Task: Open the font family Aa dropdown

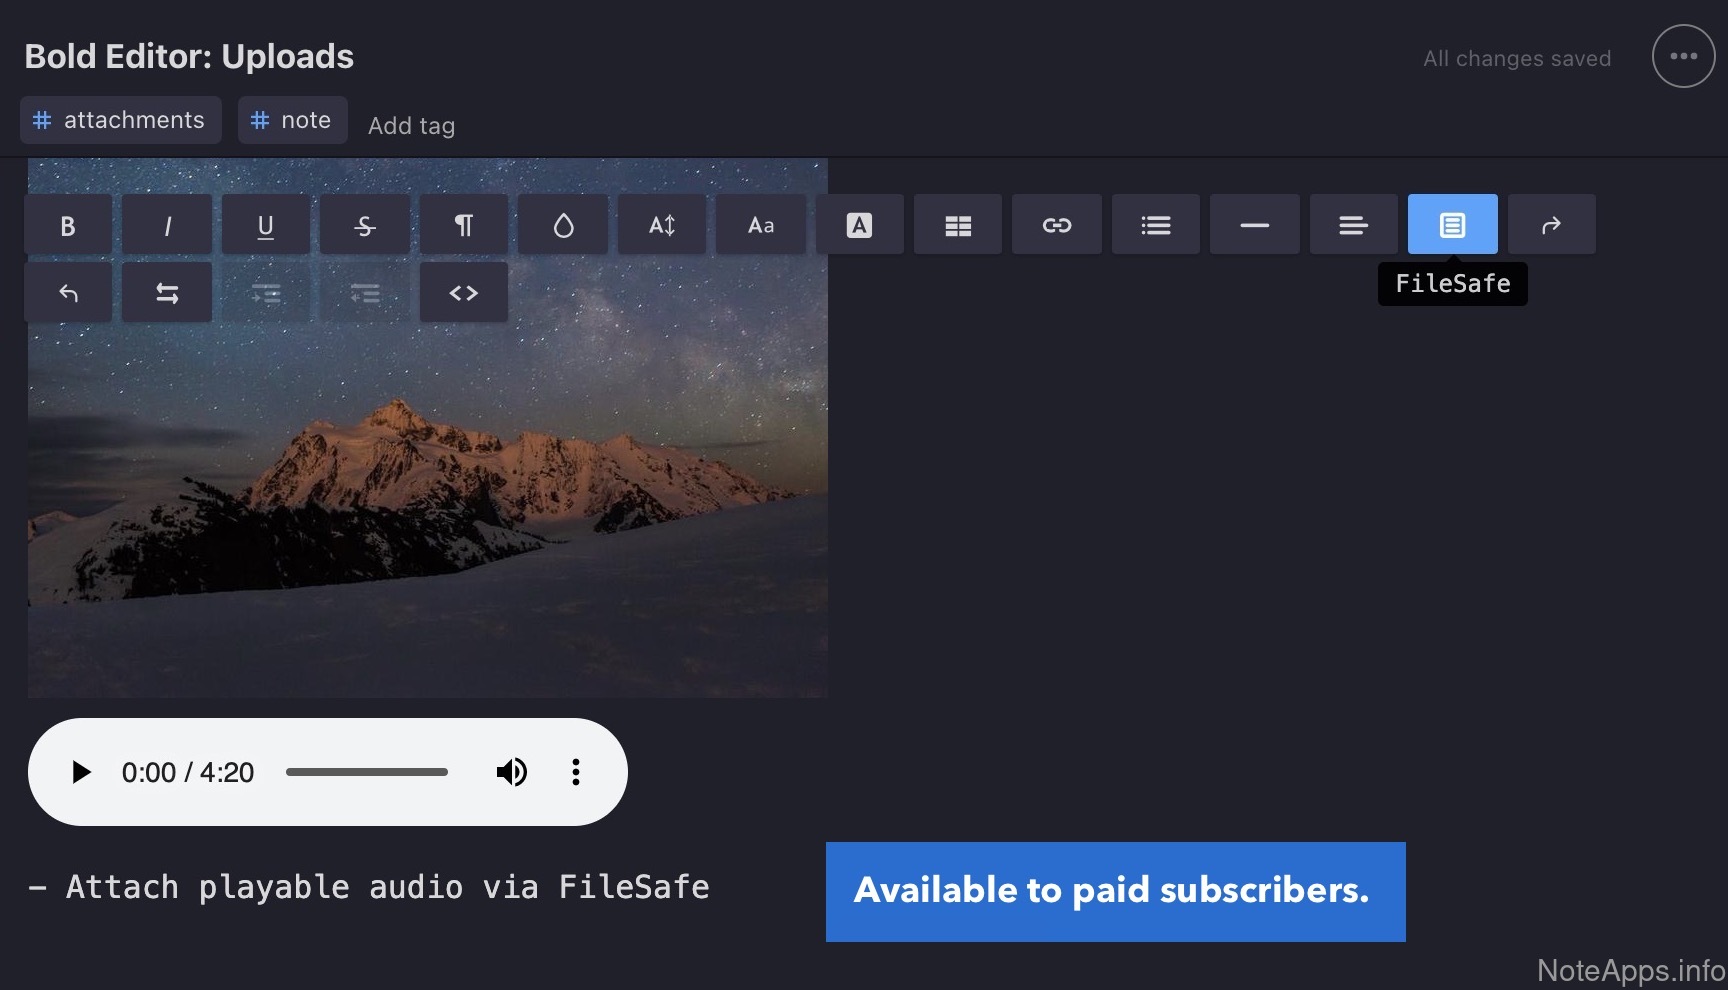Action: tap(761, 226)
